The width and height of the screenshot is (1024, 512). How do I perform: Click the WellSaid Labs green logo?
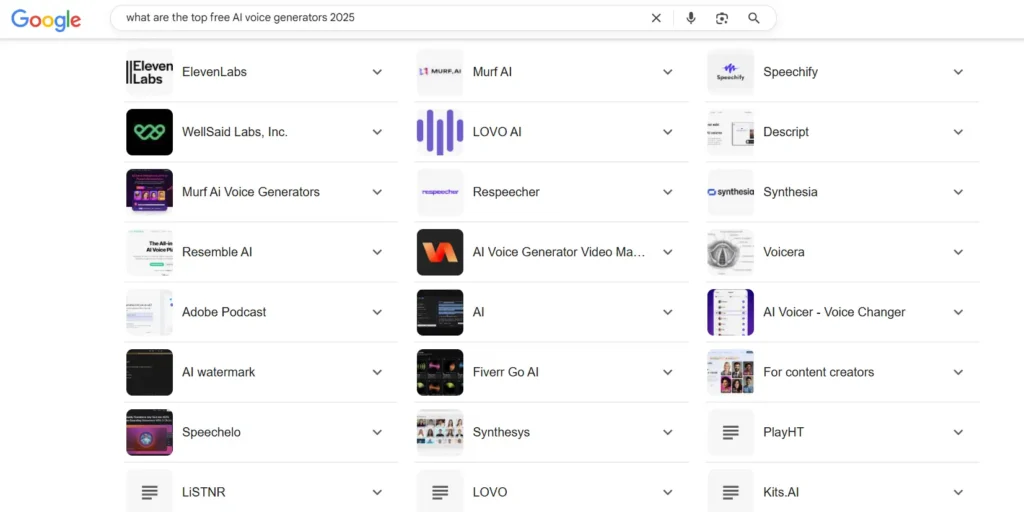pyautogui.click(x=149, y=132)
